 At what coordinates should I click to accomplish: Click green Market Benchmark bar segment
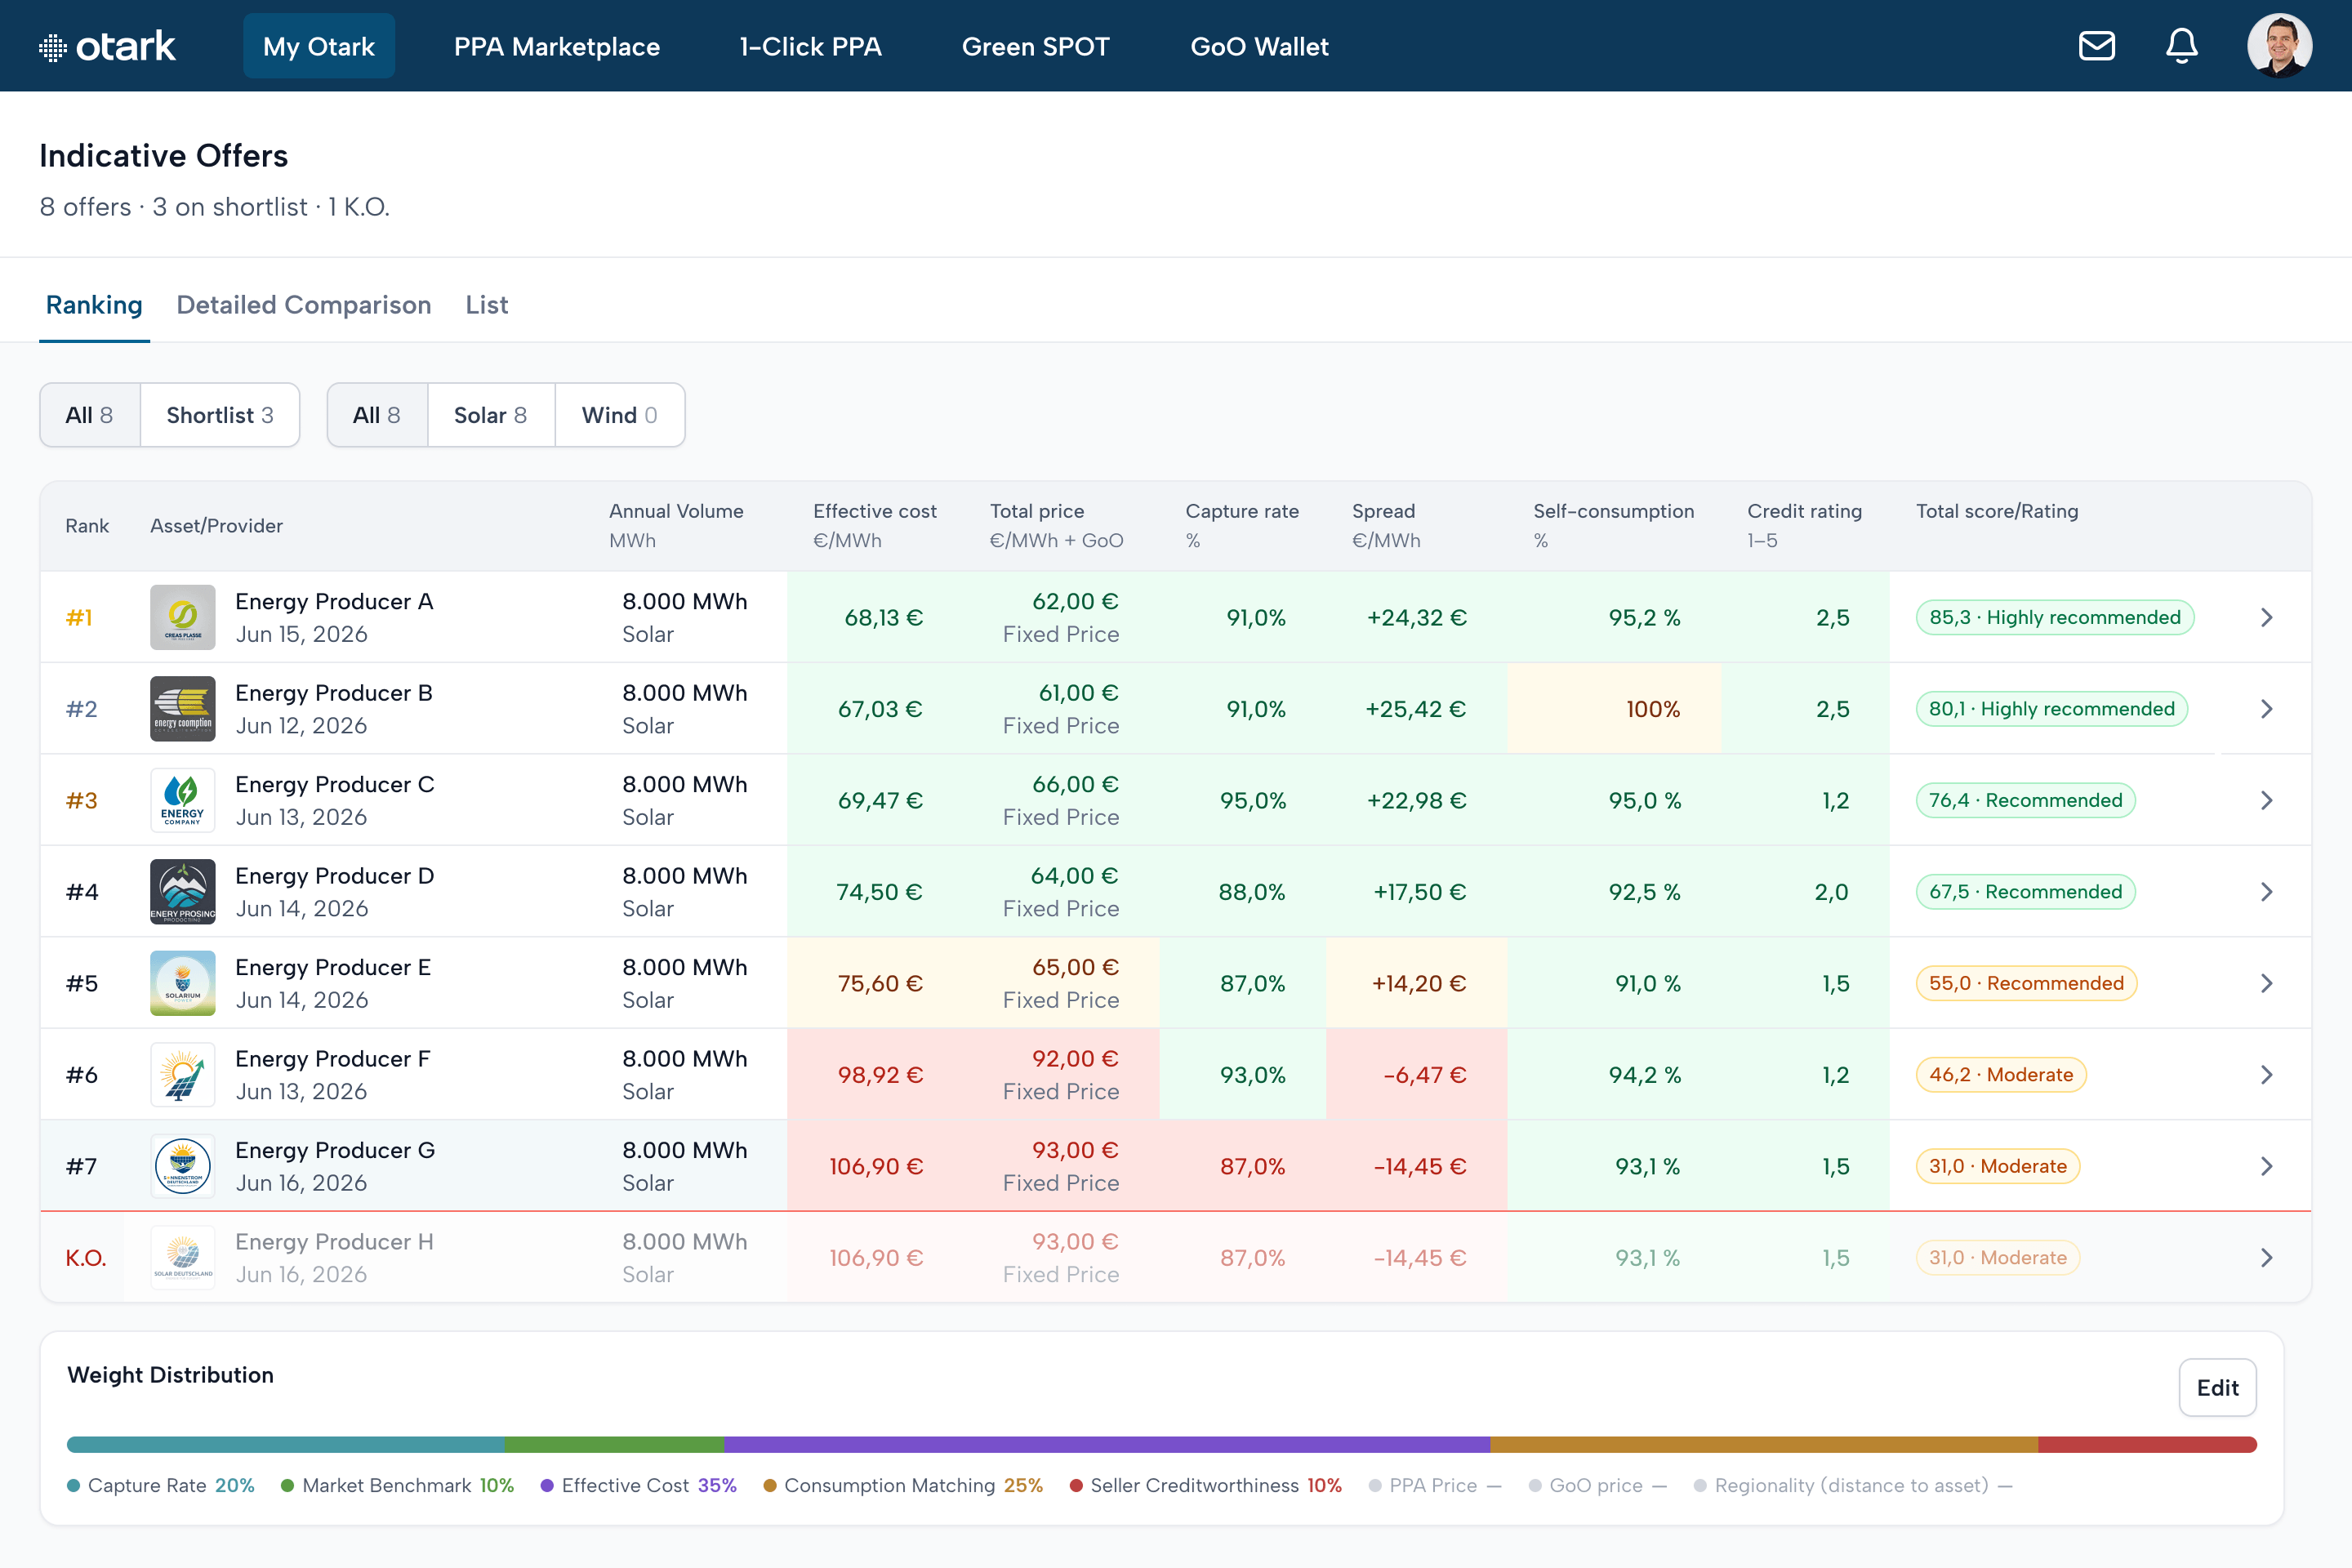tap(614, 1444)
